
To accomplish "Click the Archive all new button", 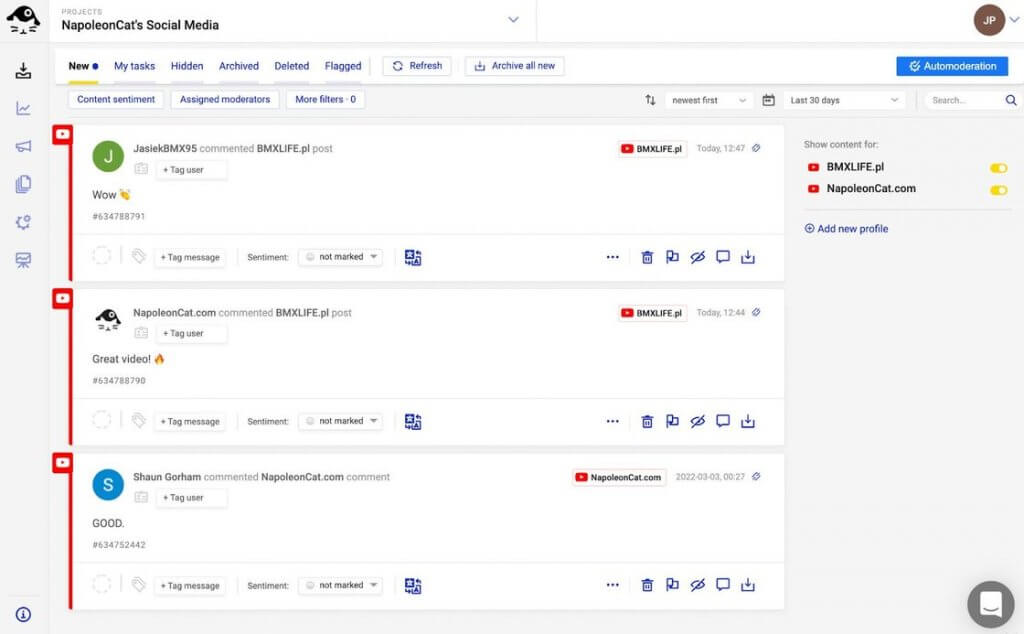I will point(515,66).
